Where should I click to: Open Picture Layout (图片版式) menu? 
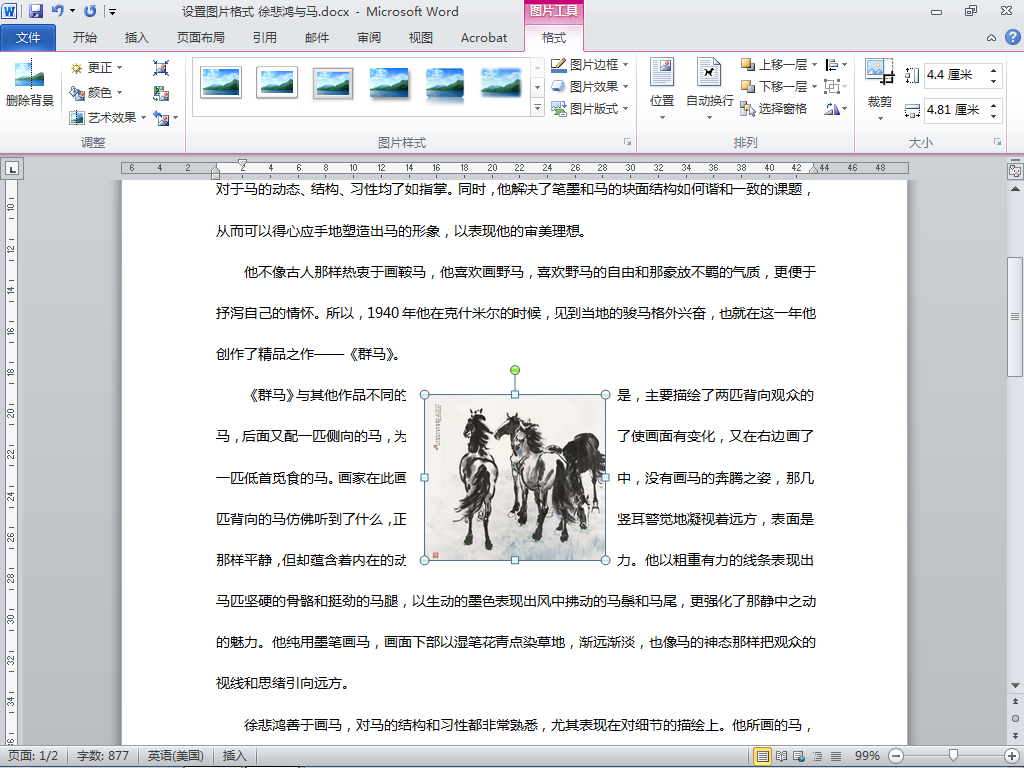(589, 108)
